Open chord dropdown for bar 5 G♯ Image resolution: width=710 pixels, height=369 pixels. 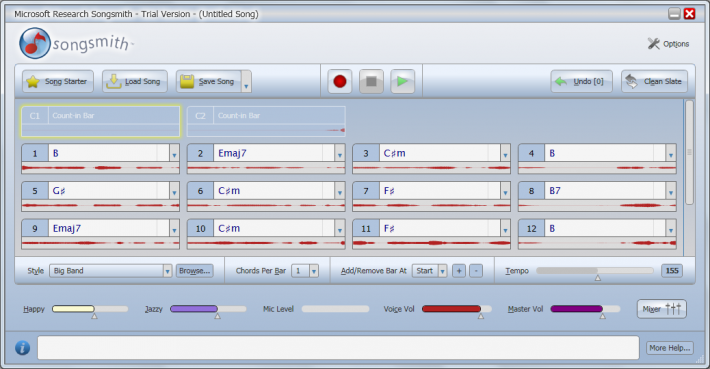tap(174, 191)
